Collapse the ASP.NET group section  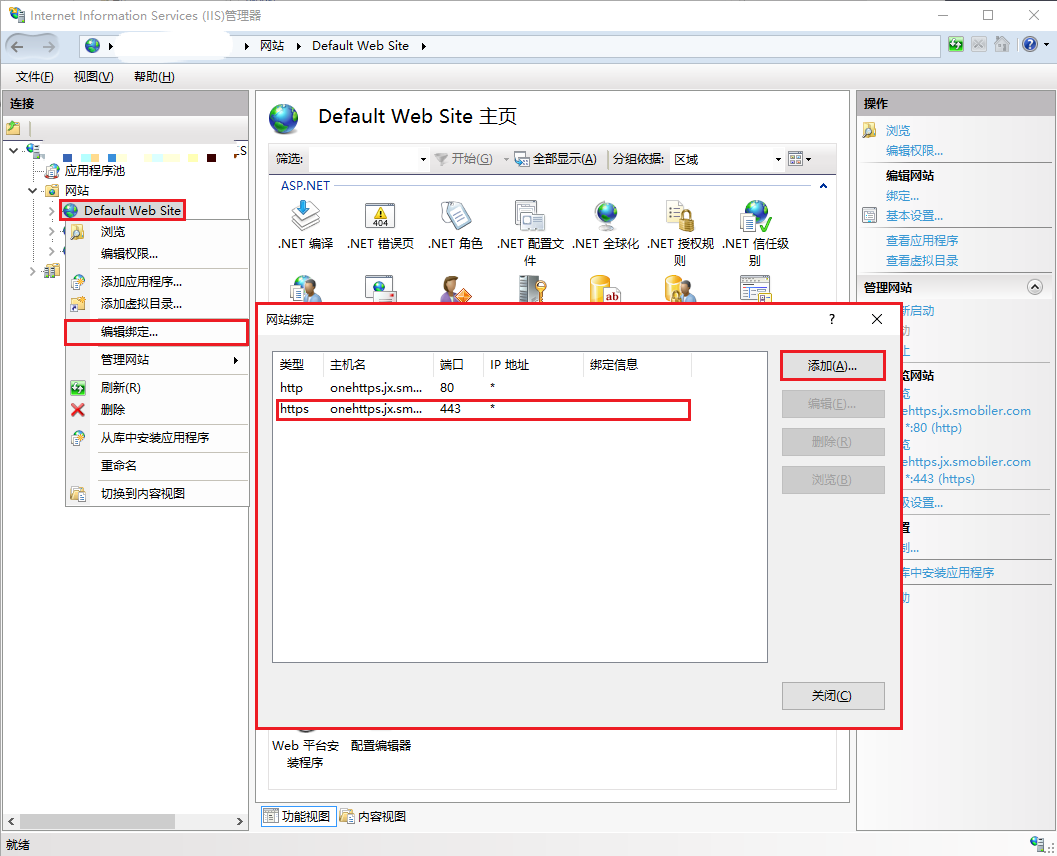[823, 186]
